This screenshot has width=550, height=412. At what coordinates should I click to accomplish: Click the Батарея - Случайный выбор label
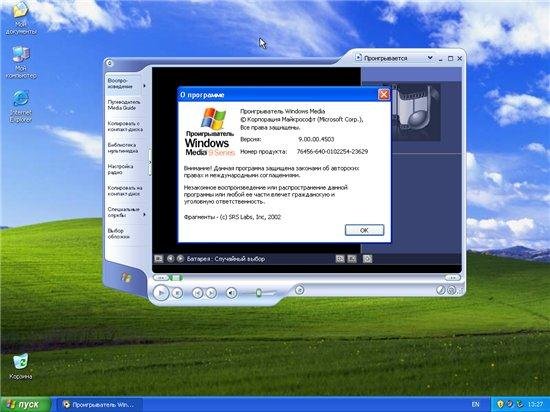[x=226, y=259]
